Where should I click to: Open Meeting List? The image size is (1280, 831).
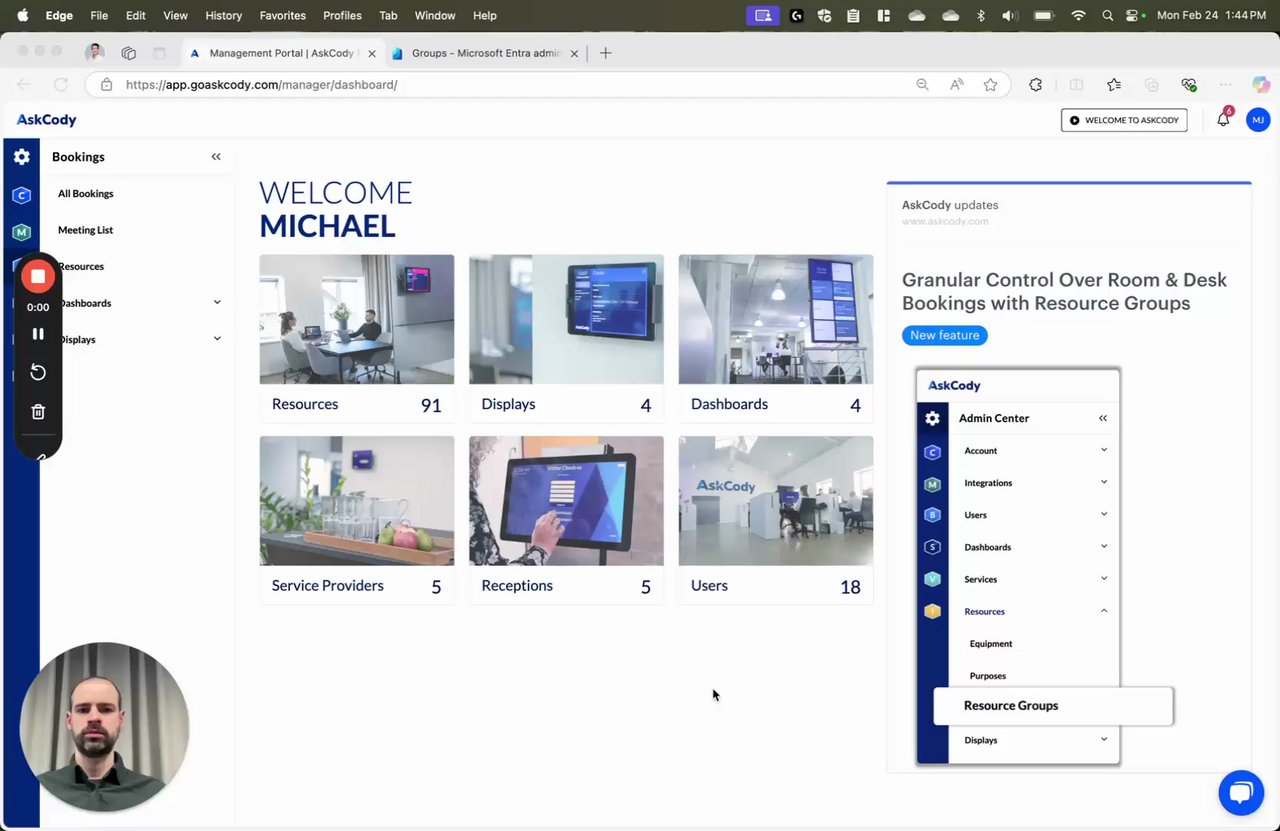pos(86,230)
